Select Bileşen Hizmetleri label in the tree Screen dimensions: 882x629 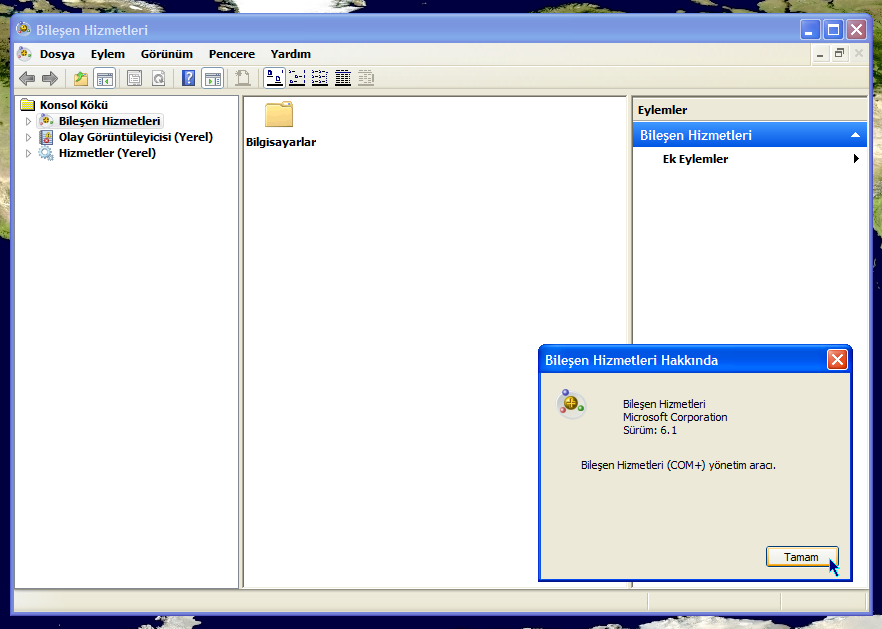(110, 121)
